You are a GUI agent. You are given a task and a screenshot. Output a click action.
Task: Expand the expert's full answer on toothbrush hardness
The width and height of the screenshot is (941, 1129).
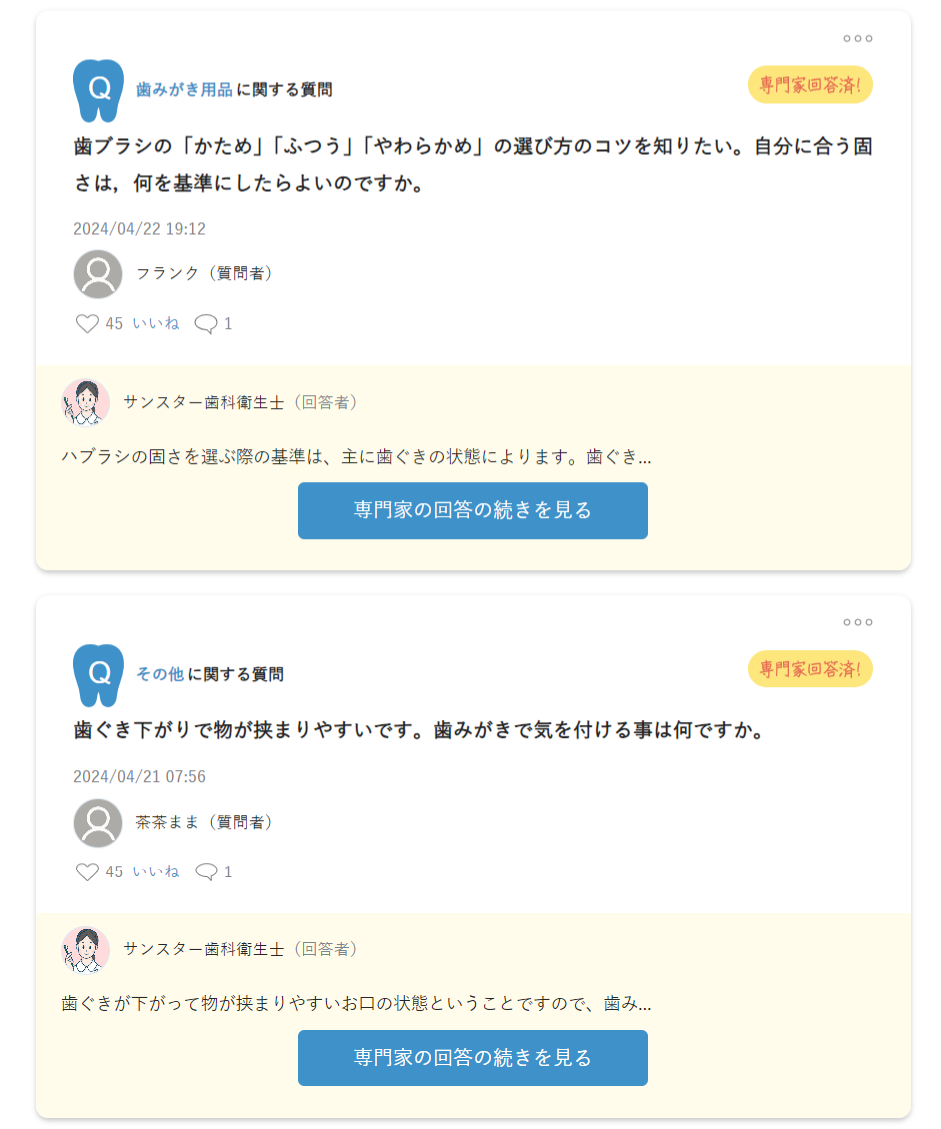pos(473,510)
